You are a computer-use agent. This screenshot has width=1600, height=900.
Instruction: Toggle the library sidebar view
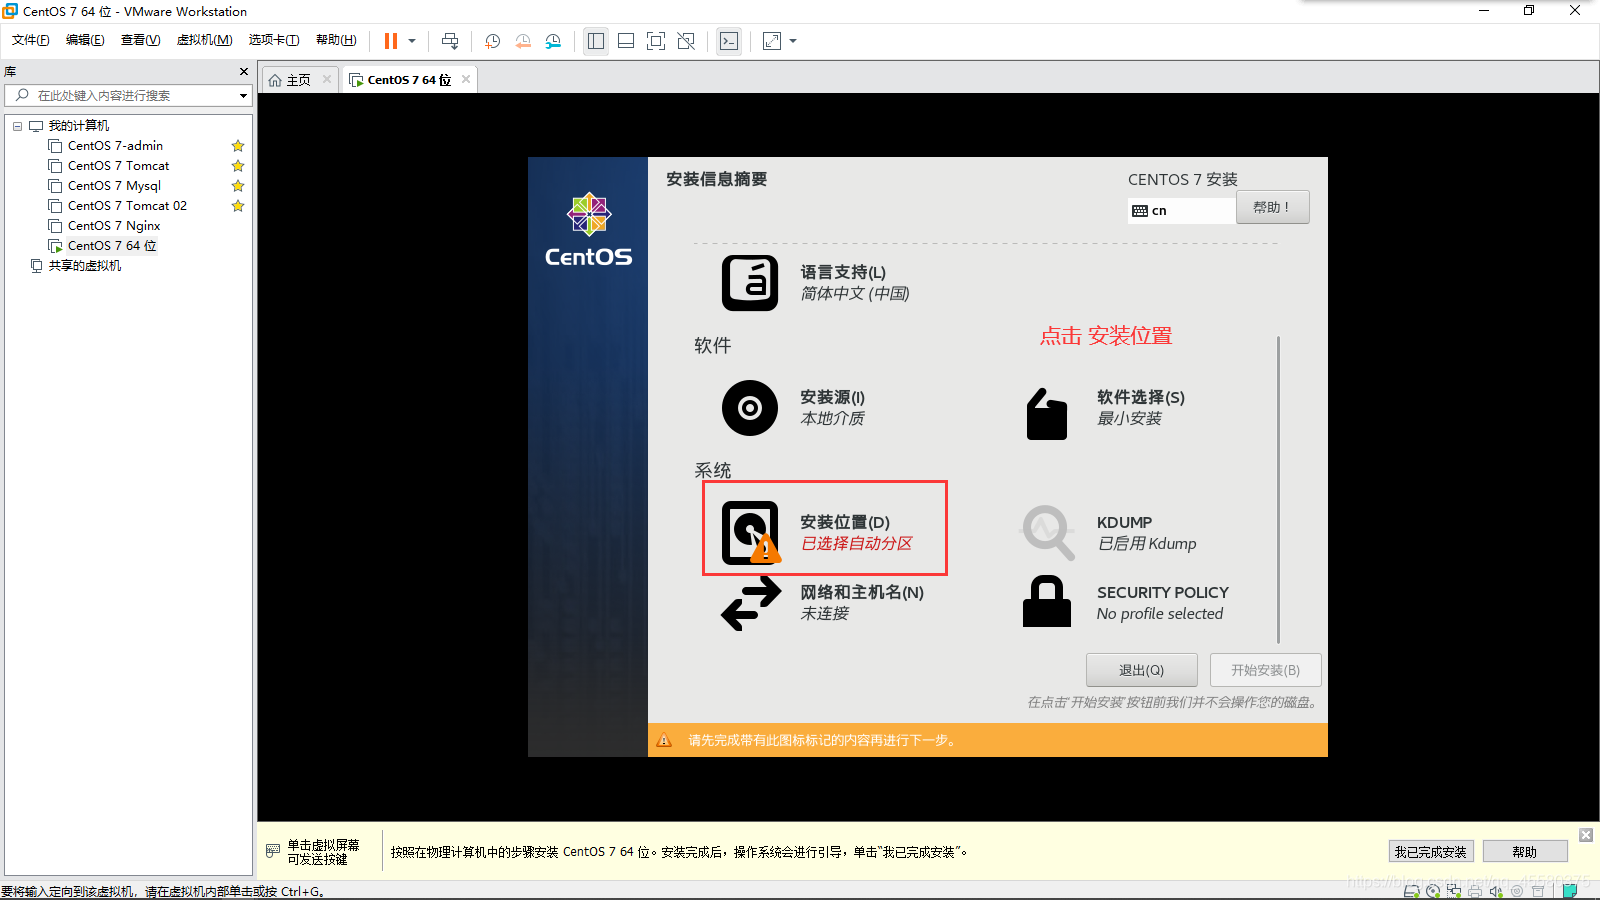pos(596,41)
